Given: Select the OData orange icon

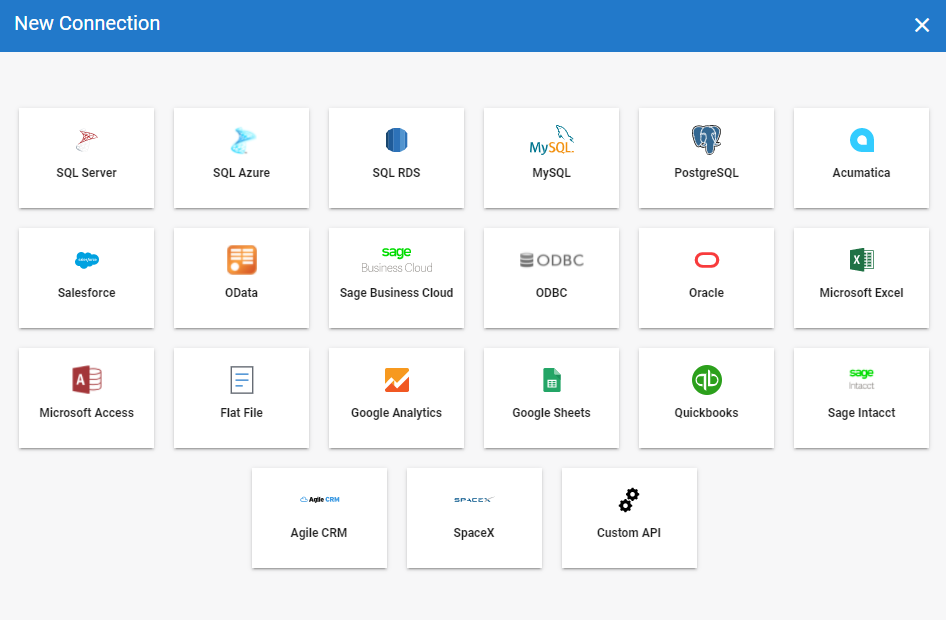Looking at the screenshot, I should 241,260.
